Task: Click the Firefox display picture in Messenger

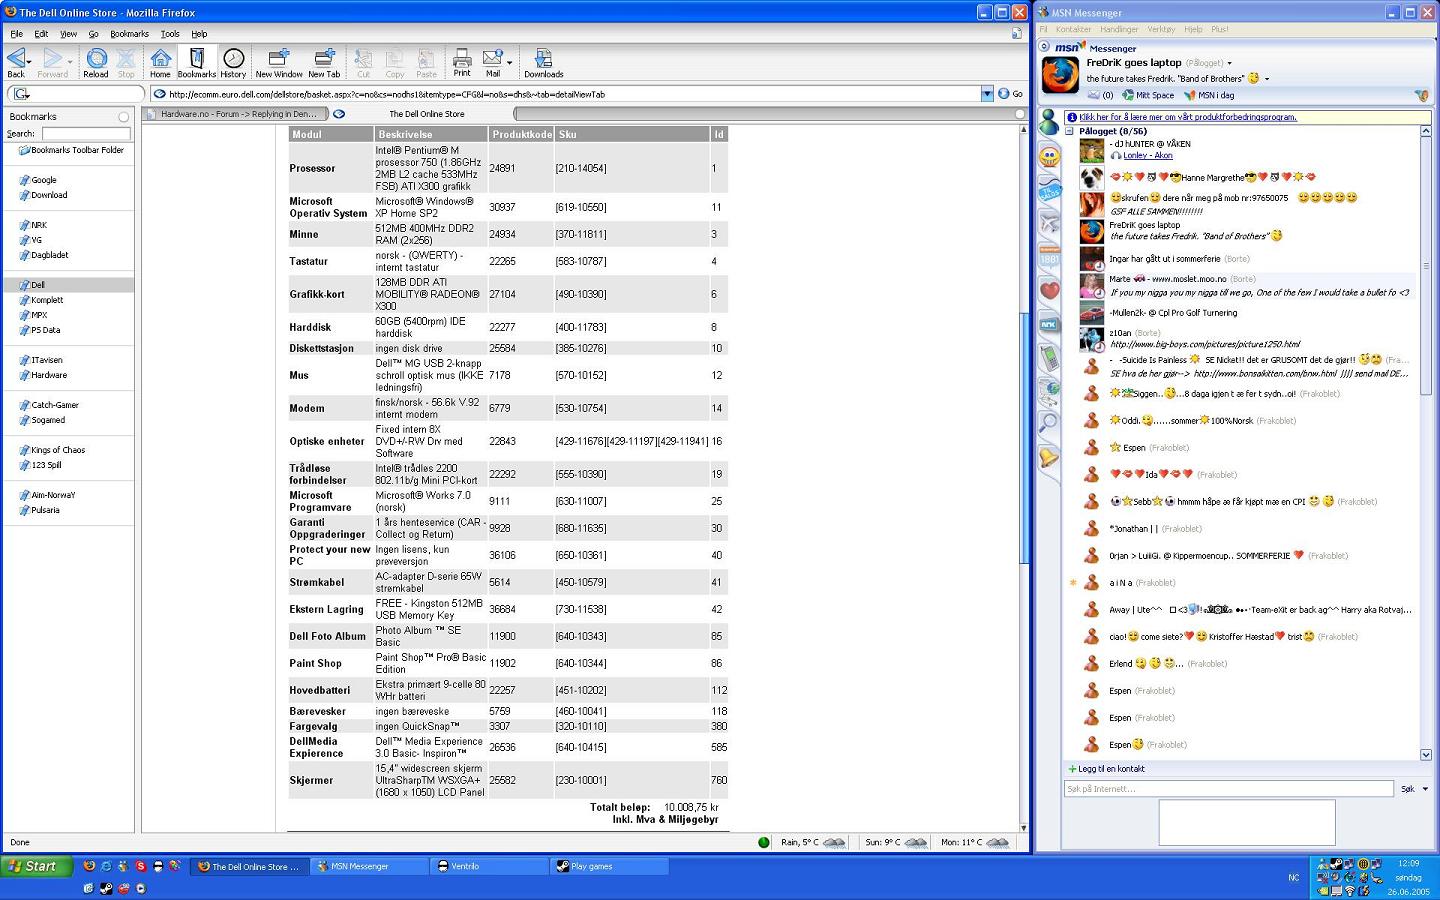Action: tap(1060, 75)
